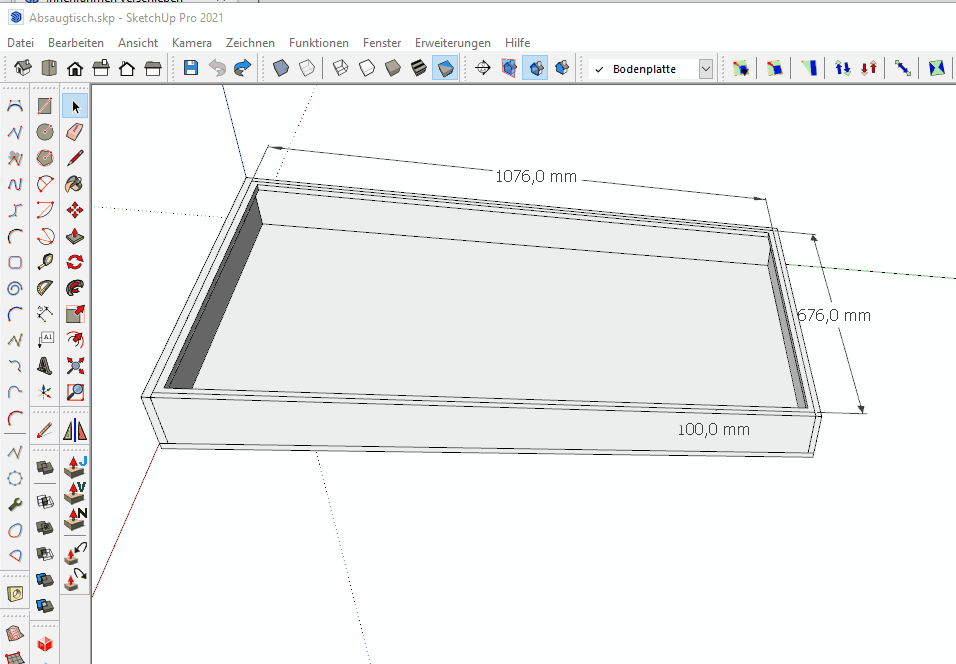
Task: Toggle Back Edges display style
Action: [307, 68]
